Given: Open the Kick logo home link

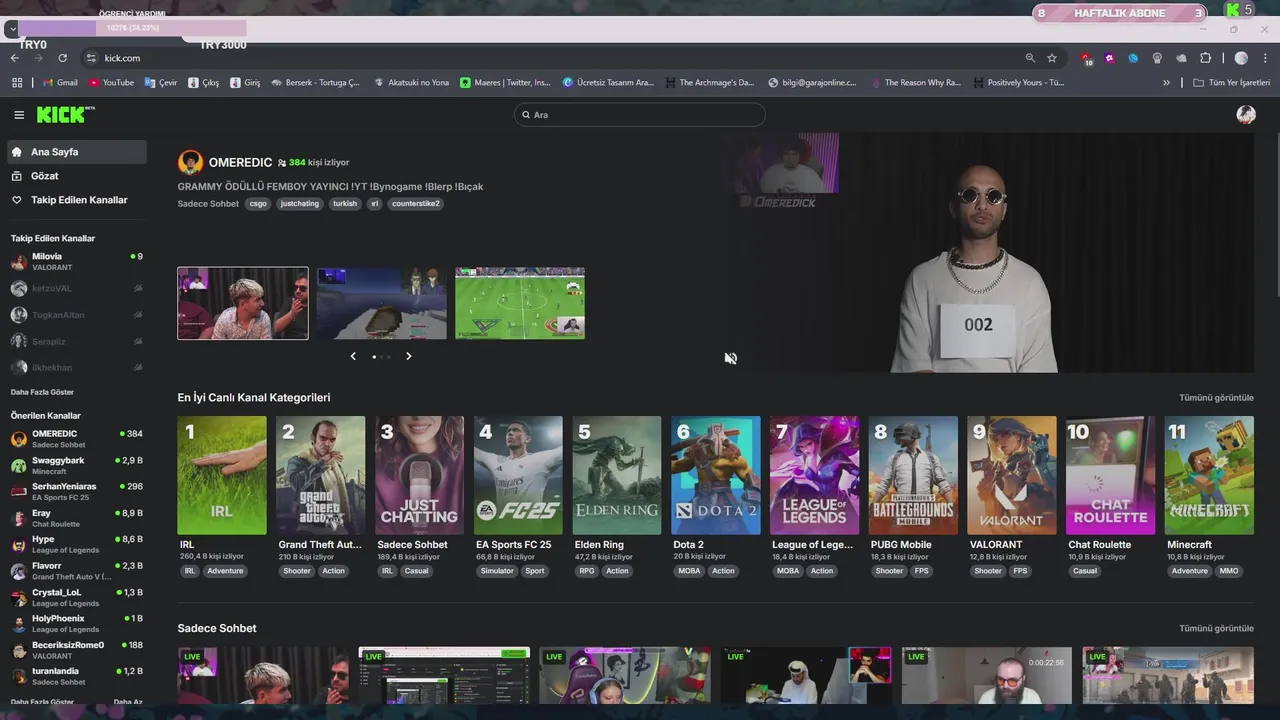Looking at the screenshot, I should point(64,115).
